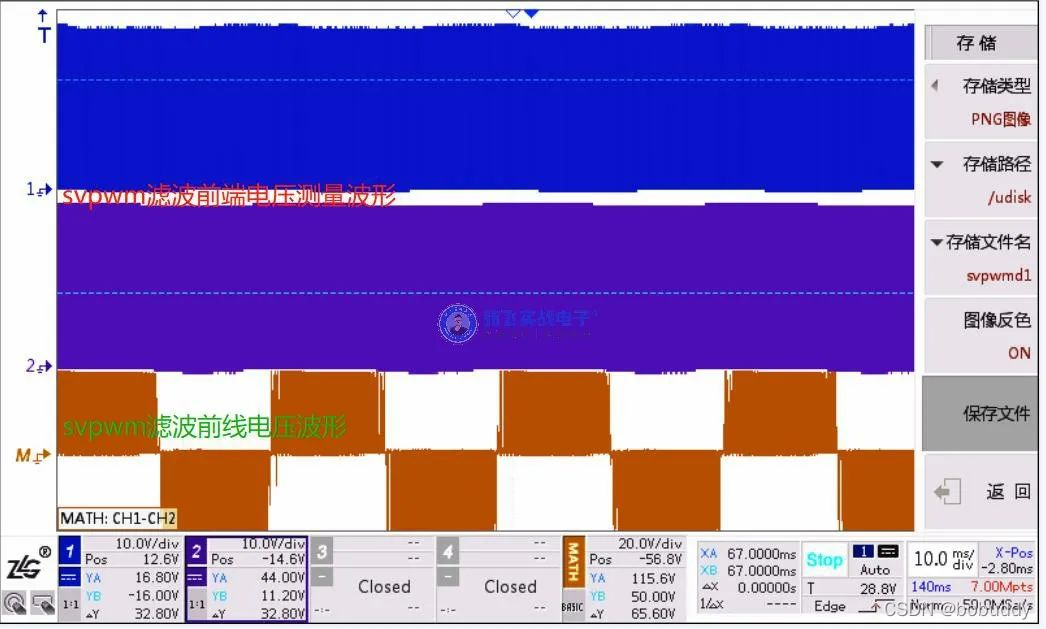This screenshot has width=1046, height=629.
Task: Select channel 2 ground level marker
Action: tap(39, 366)
